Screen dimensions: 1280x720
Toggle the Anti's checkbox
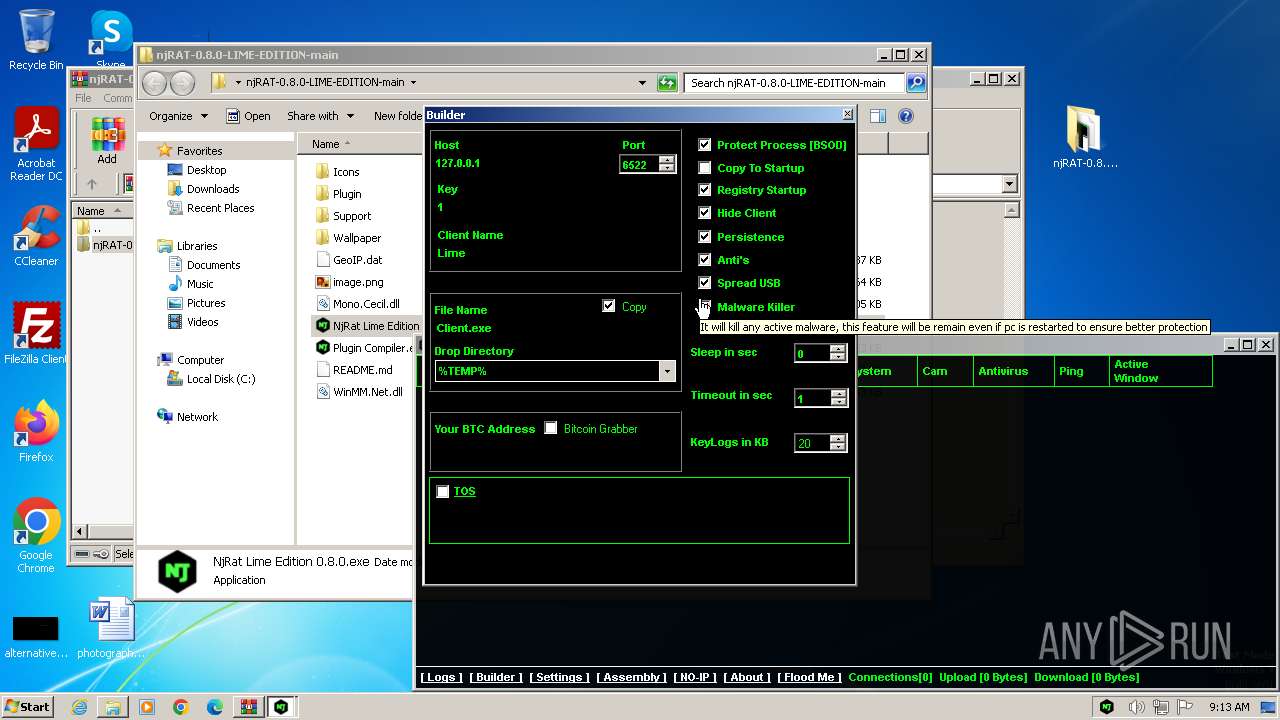tap(705, 260)
